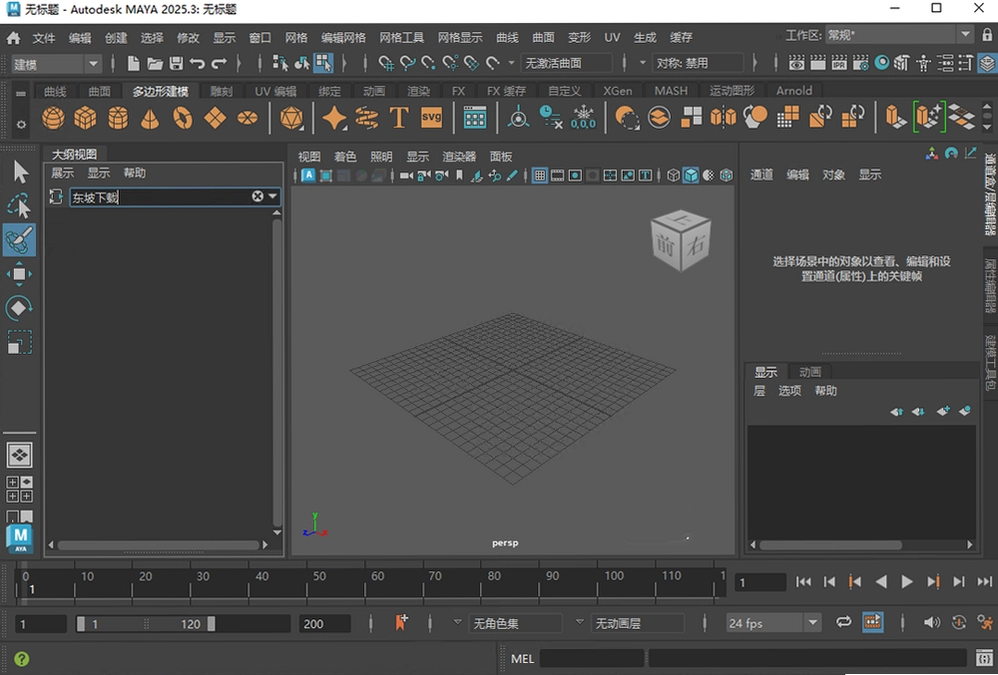Mute audio with the speaker icon

(x=931, y=622)
